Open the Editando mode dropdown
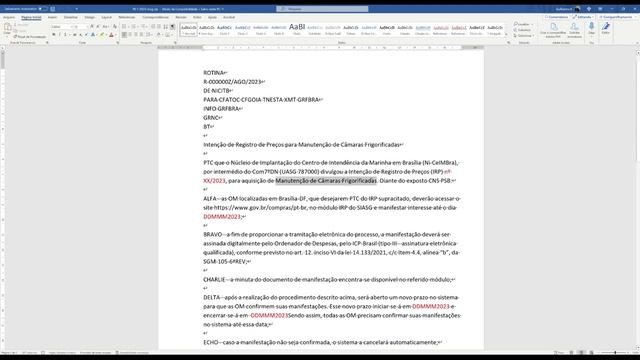The image size is (640, 360). 583,17
